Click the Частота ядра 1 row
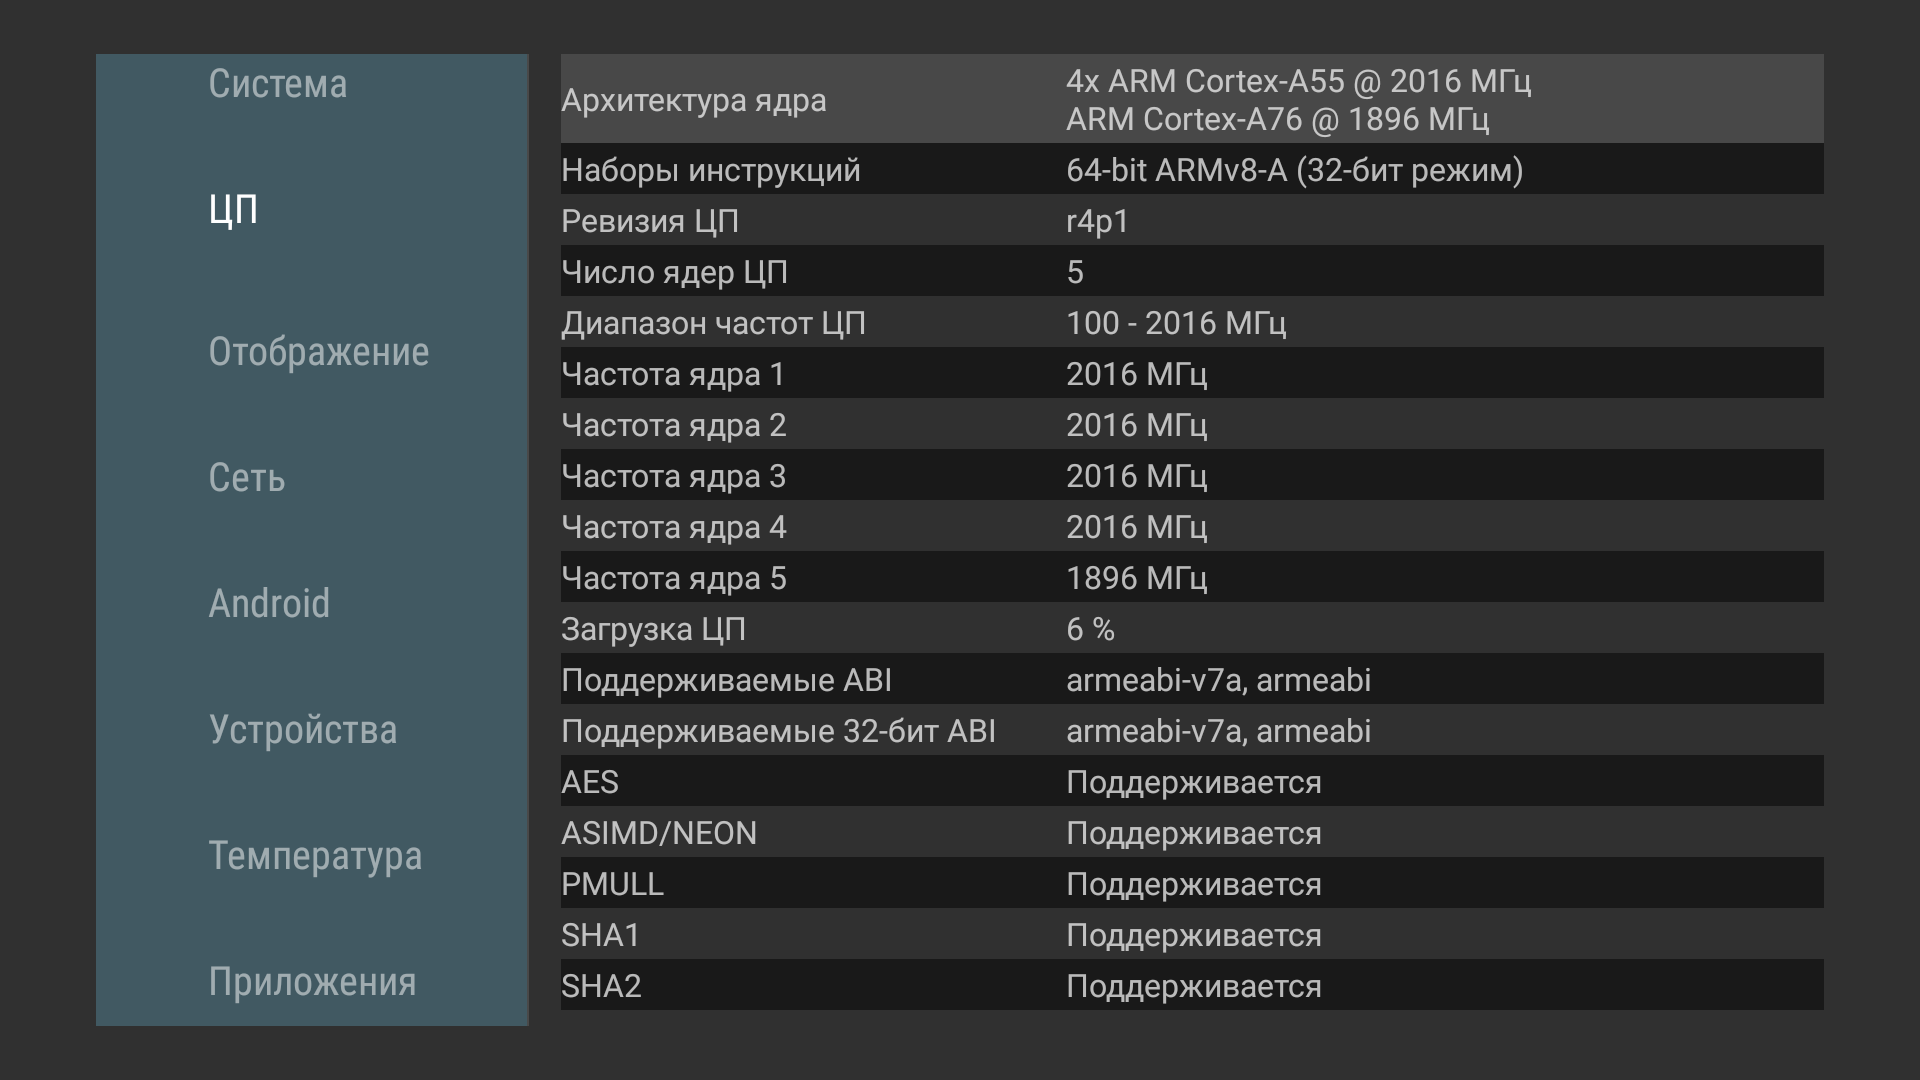This screenshot has width=1920, height=1080. (x=1191, y=374)
